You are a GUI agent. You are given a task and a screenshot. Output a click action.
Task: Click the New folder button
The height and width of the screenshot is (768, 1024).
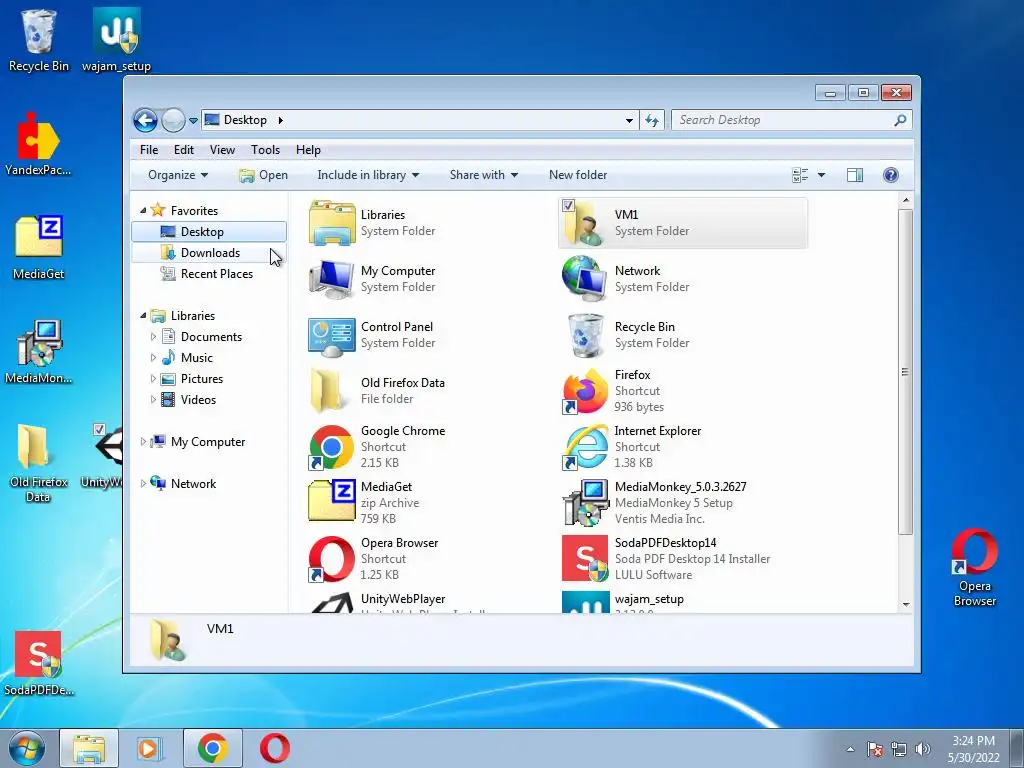[578, 175]
